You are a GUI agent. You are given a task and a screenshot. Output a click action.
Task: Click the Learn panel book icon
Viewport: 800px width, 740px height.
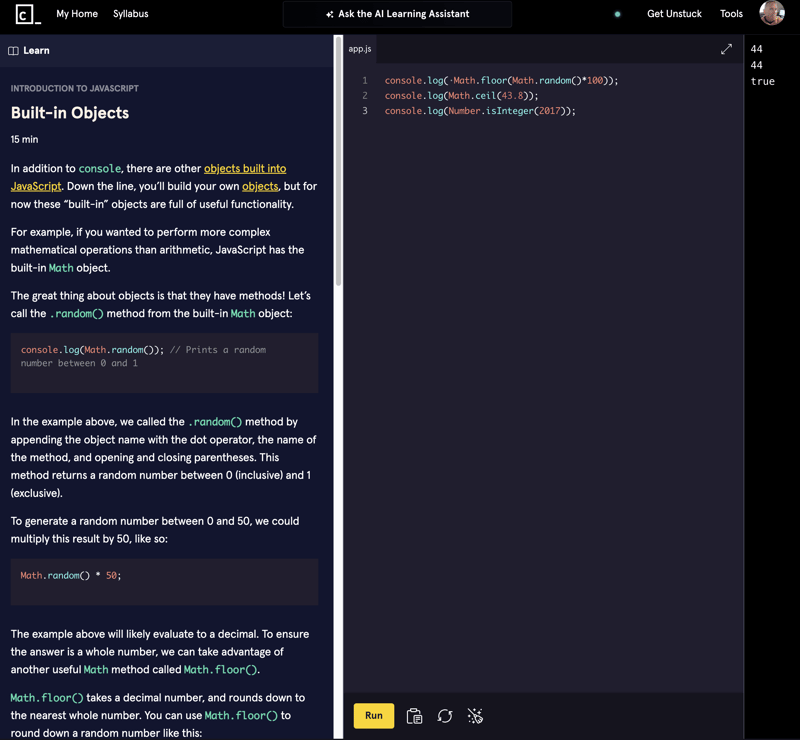point(14,51)
